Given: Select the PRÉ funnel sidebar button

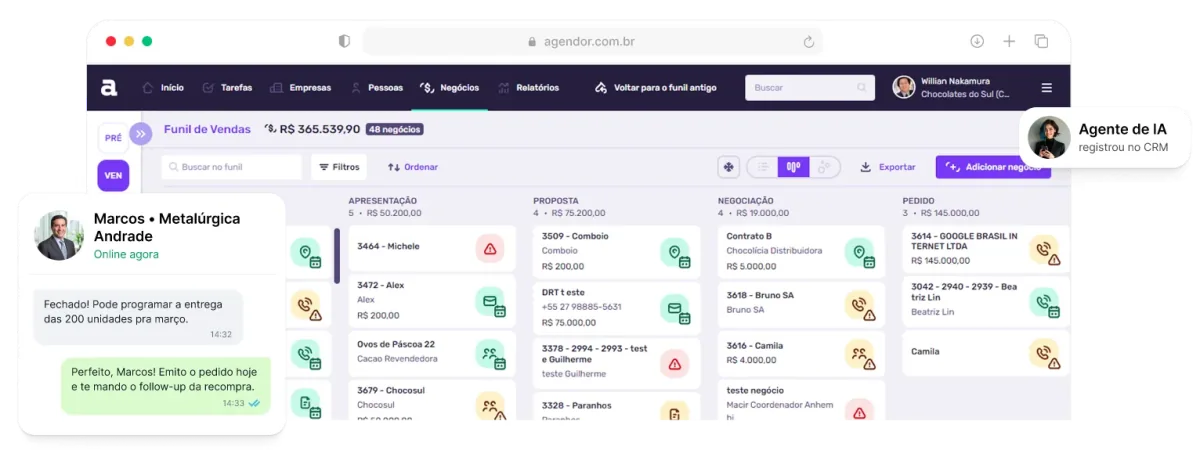Looking at the screenshot, I should point(113,138).
